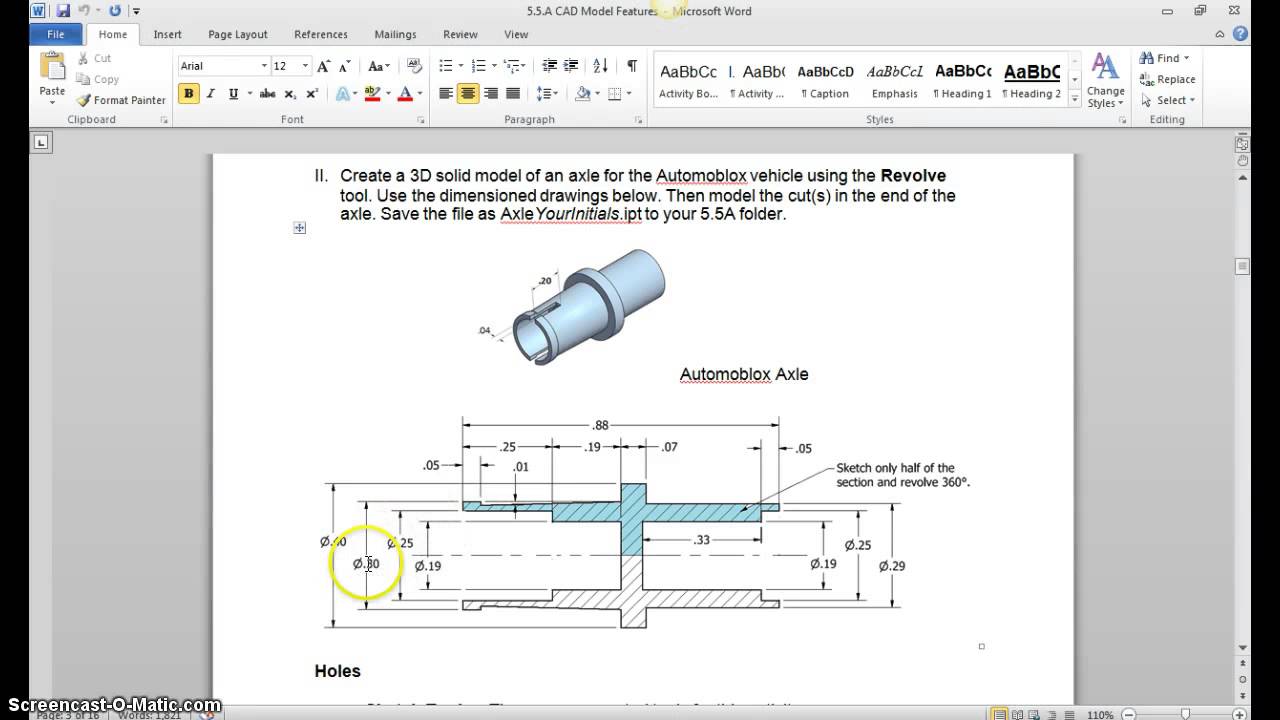Expand the numbering list dropdown
The height and width of the screenshot is (720, 1280).
click(493, 66)
